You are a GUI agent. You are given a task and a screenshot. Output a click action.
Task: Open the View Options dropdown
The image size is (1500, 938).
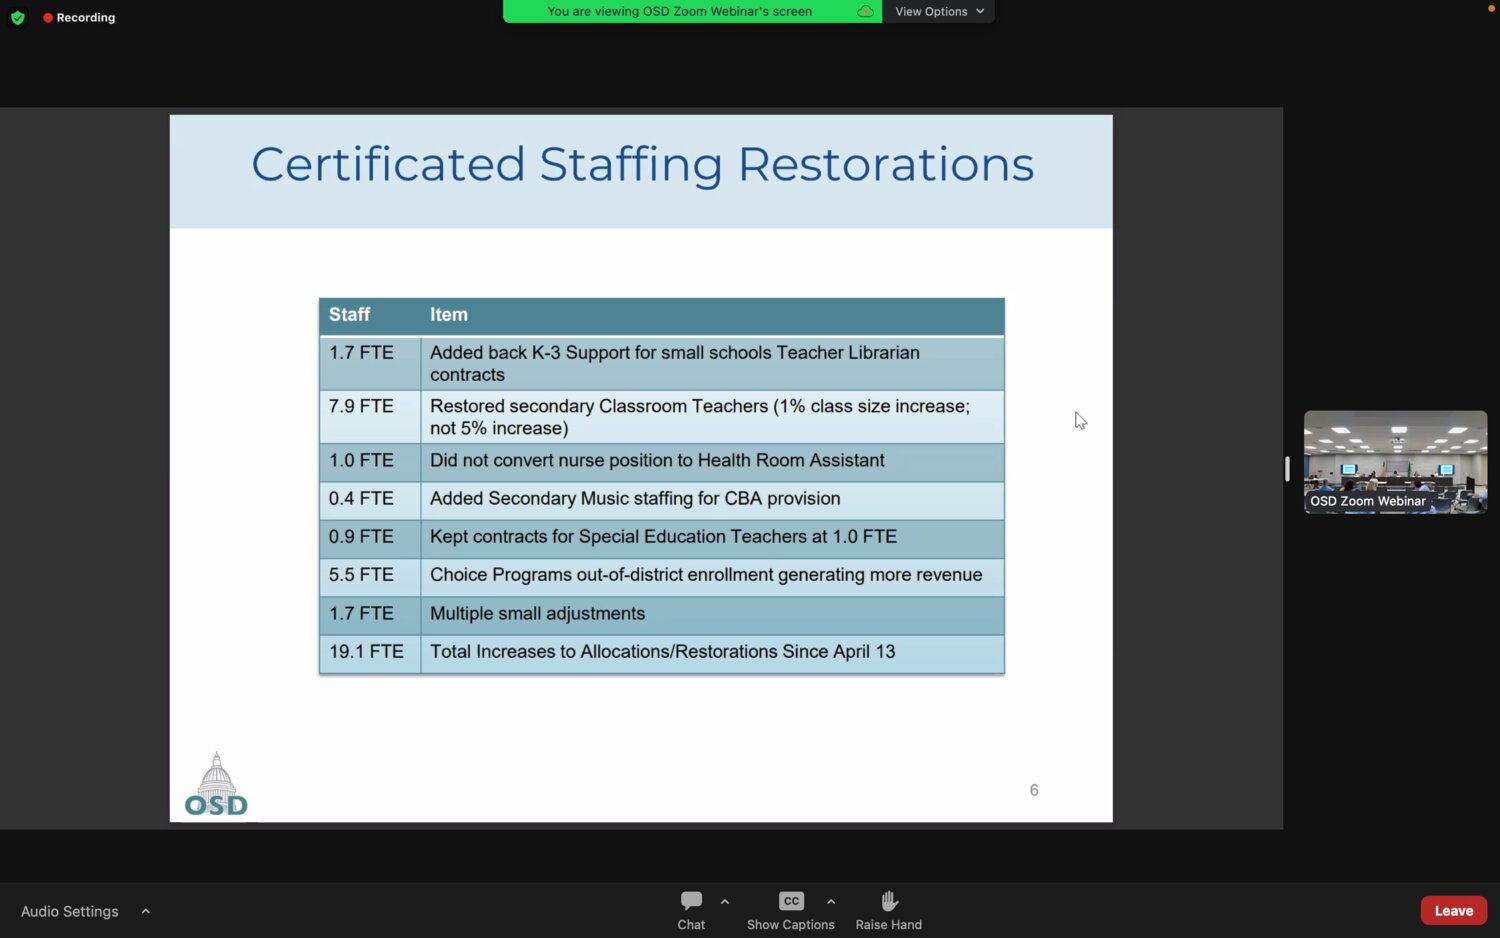click(x=939, y=12)
